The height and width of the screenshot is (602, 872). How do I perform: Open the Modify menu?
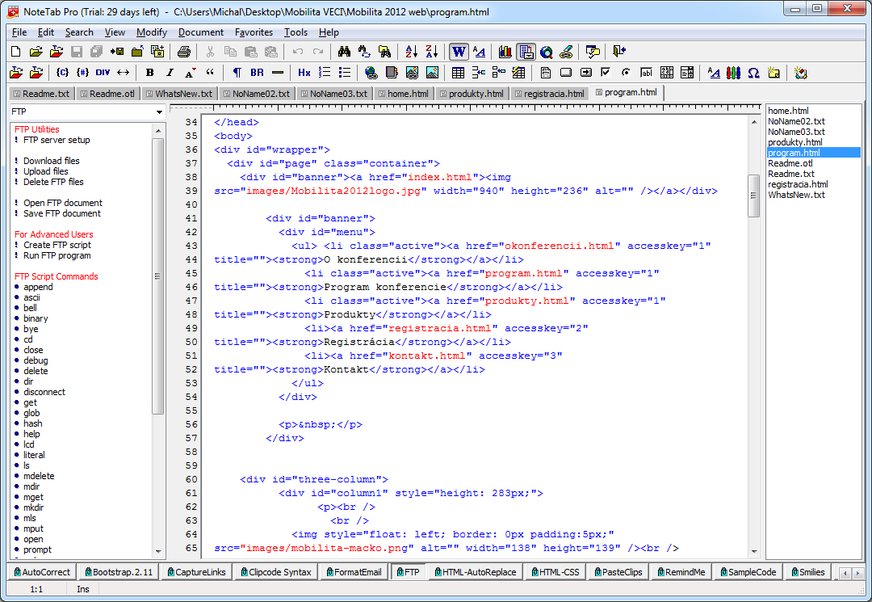click(152, 32)
